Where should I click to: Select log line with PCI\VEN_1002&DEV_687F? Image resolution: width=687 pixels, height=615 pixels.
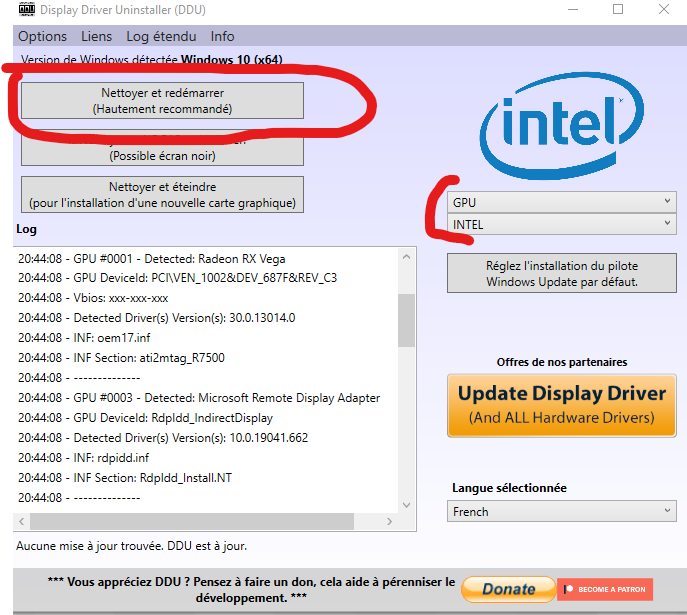coord(177,278)
